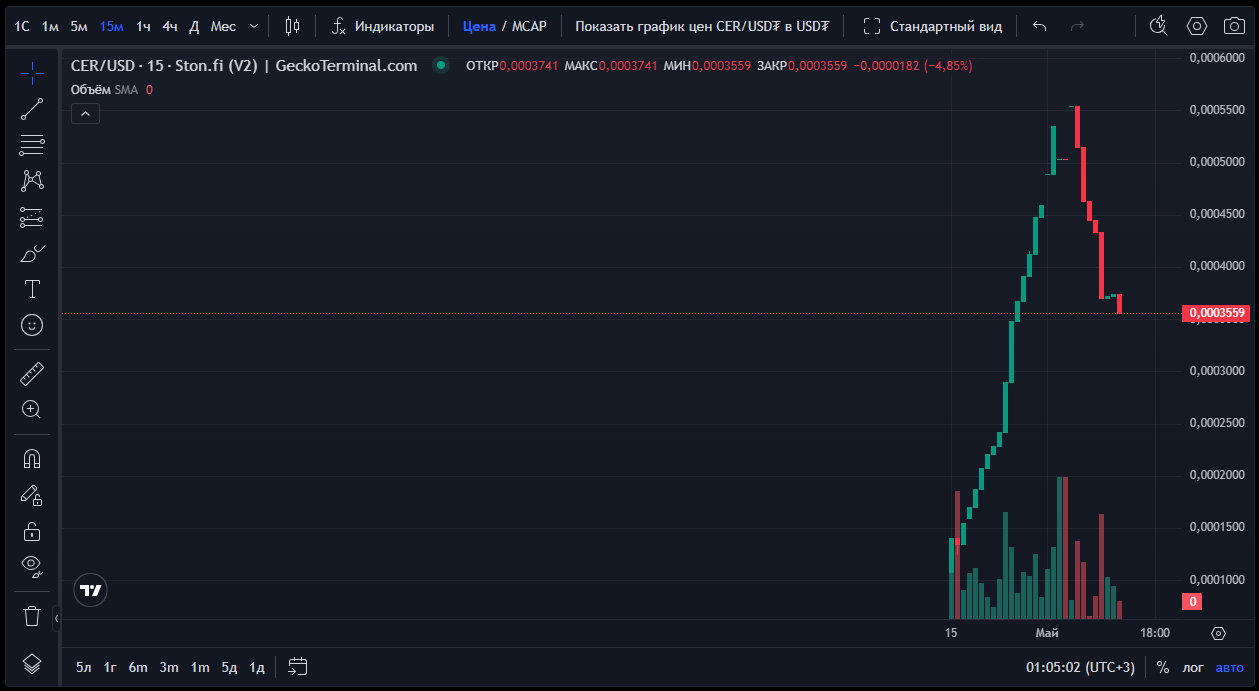The width and height of the screenshot is (1259, 691).
Task: Toggle the log scale option
Action: pyautogui.click(x=1193, y=667)
